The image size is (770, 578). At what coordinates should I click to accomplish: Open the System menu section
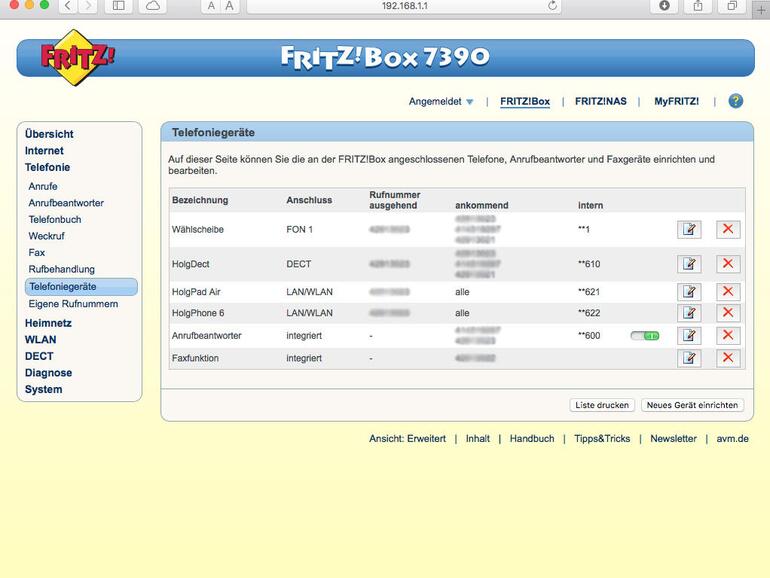coord(43,389)
